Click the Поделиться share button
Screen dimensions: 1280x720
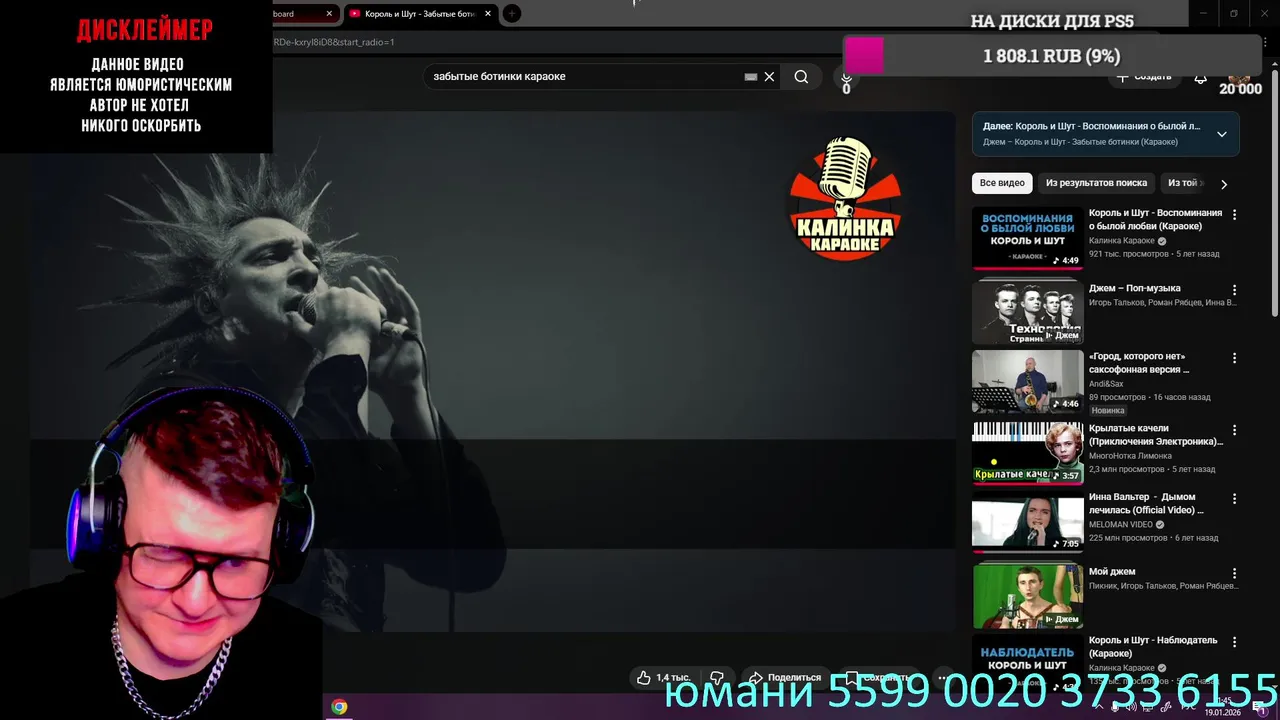[x=785, y=677]
